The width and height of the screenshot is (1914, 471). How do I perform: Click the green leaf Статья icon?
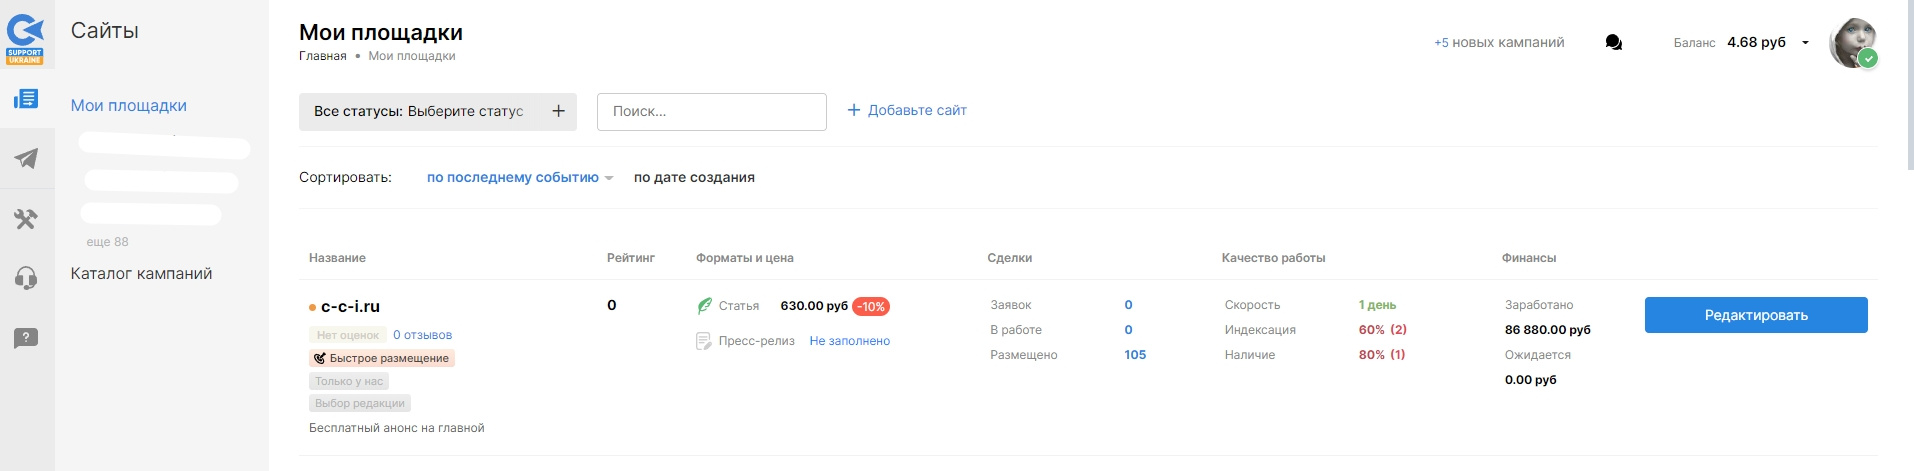coord(705,306)
